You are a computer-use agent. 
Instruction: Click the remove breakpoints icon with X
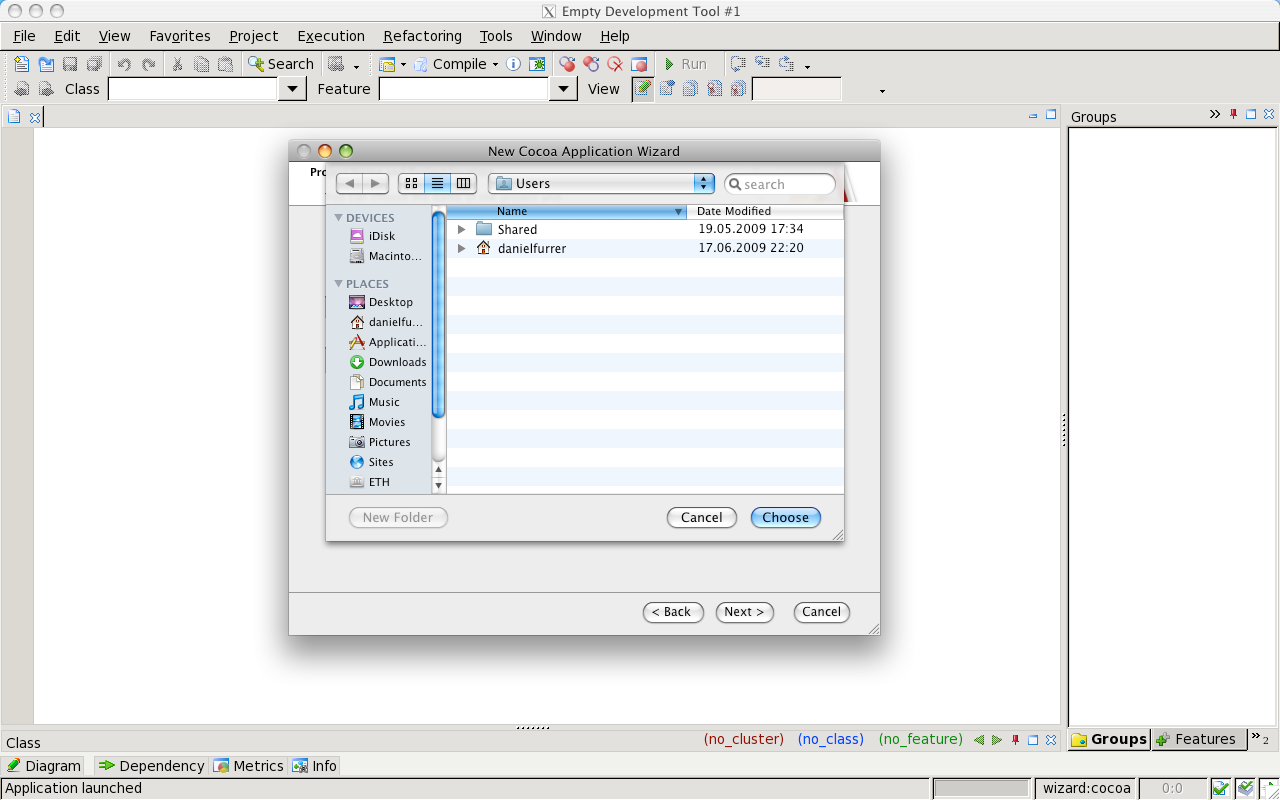pos(615,64)
